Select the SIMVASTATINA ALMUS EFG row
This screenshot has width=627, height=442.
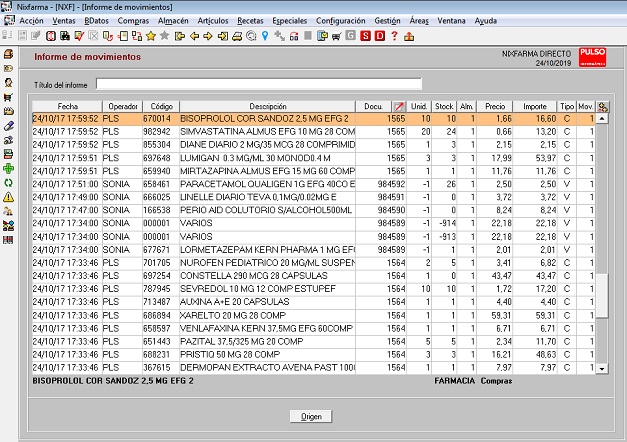[314, 132]
